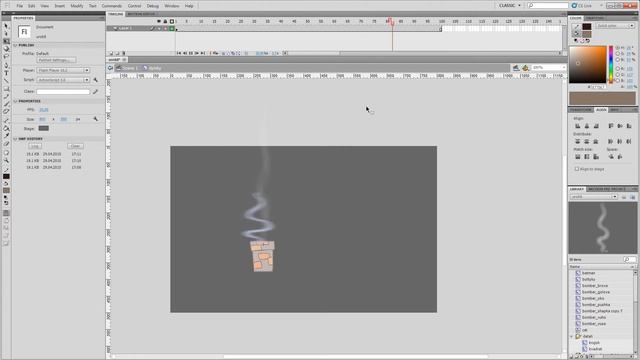
Task: Open the Commands menu
Action: coord(111,6)
